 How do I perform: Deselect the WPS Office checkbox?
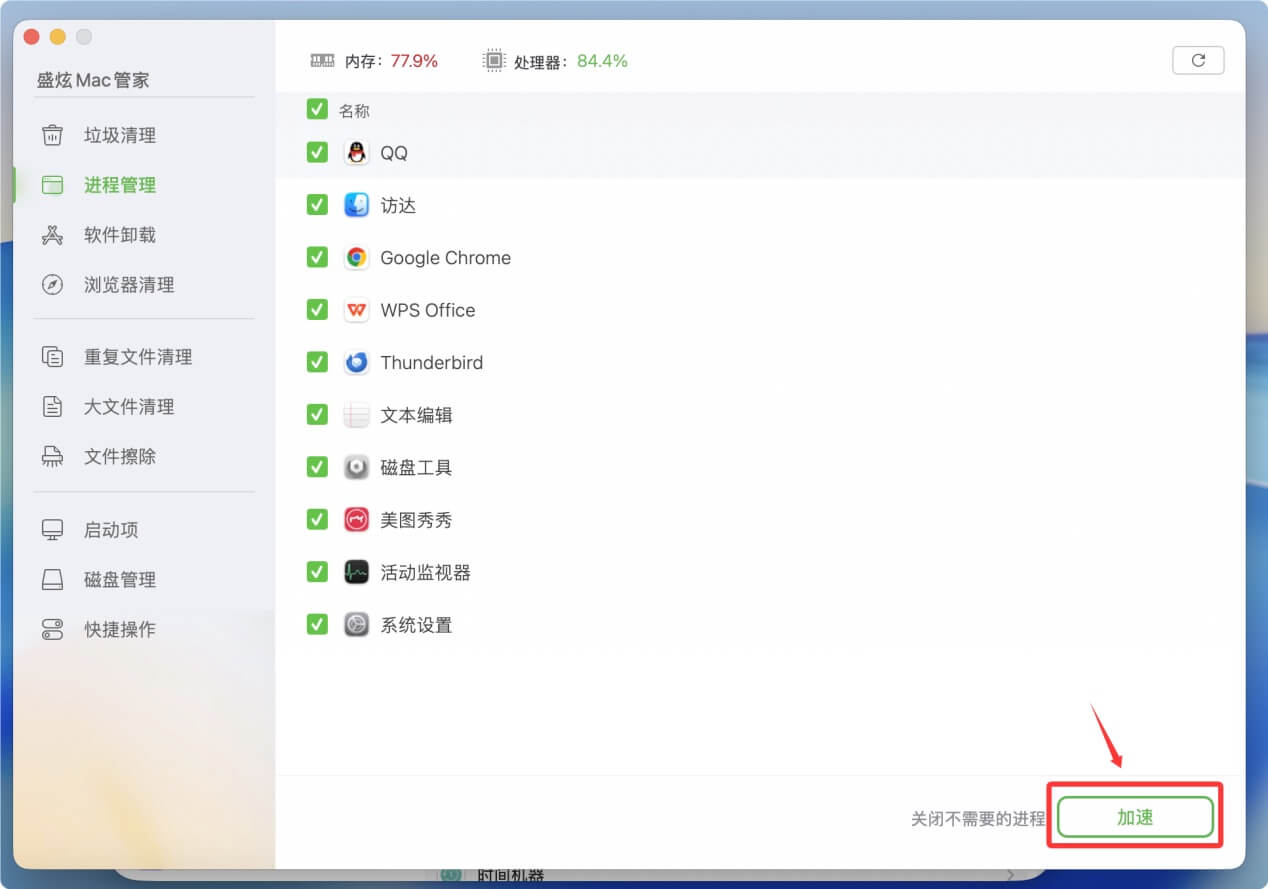point(316,310)
